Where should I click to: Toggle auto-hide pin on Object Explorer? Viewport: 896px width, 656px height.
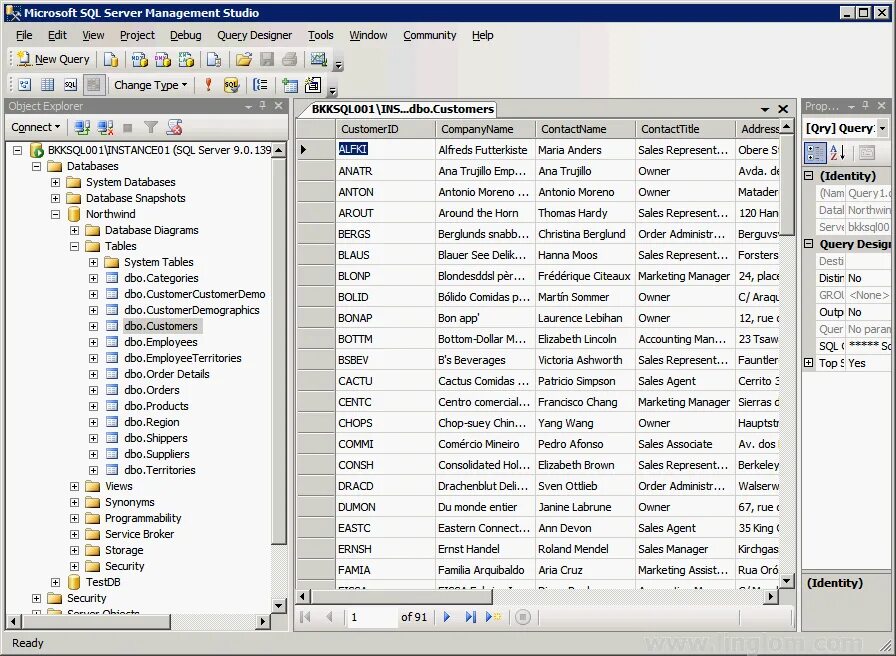[263, 106]
